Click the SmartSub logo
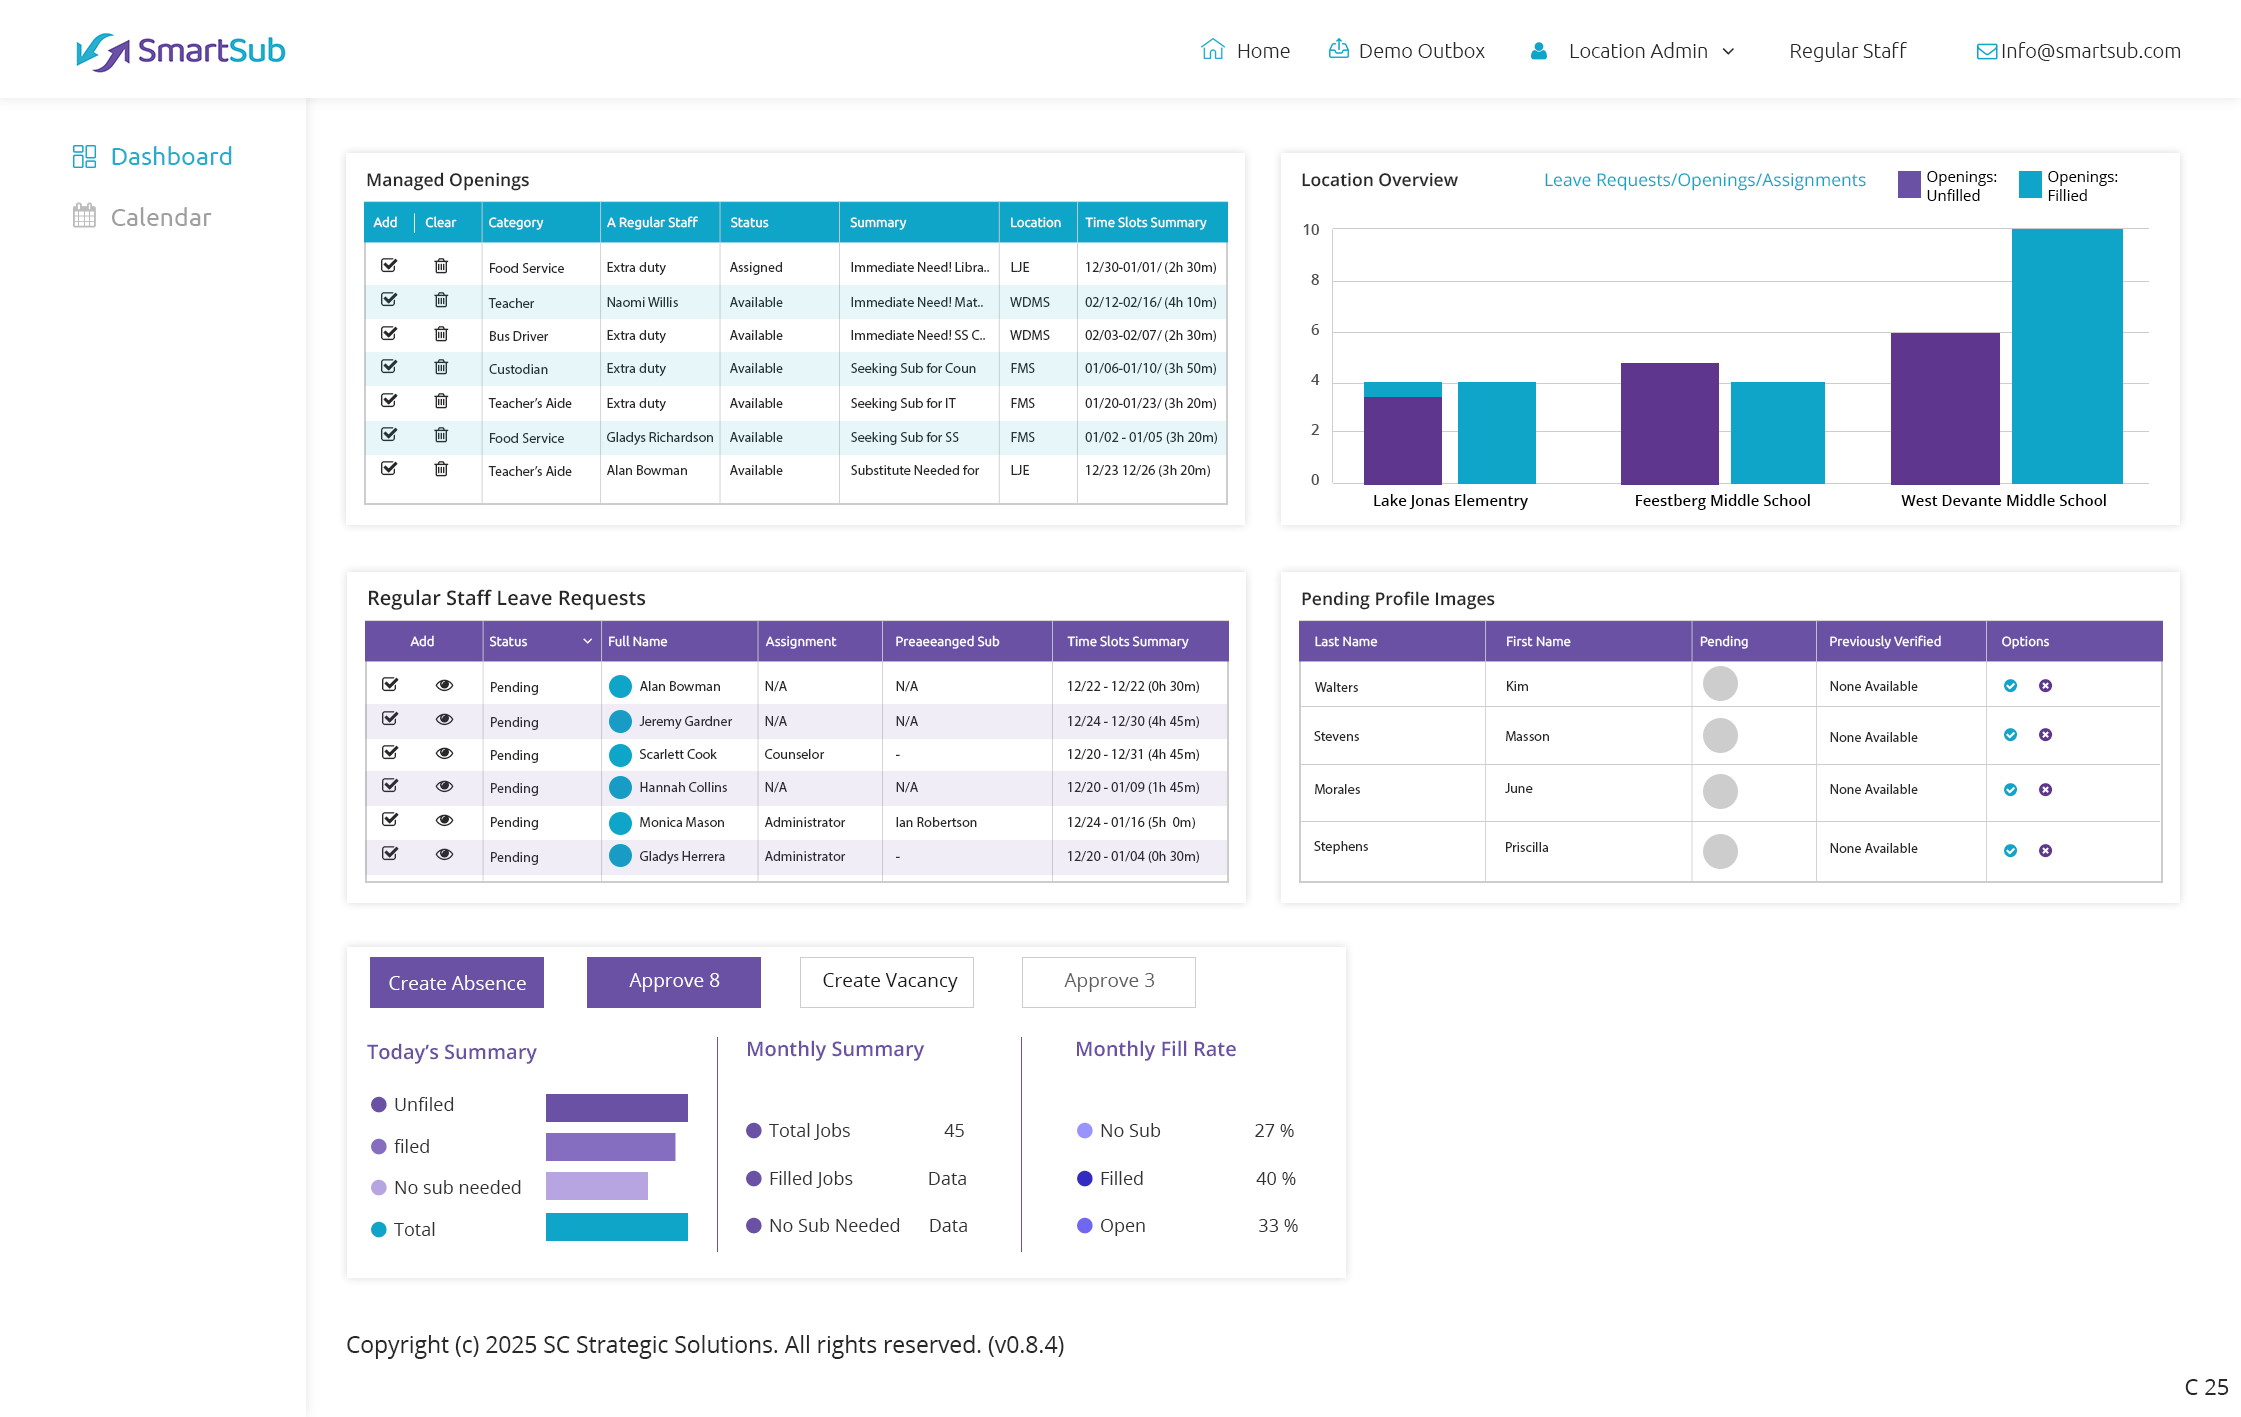2241x1417 pixels. click(181, 51)
